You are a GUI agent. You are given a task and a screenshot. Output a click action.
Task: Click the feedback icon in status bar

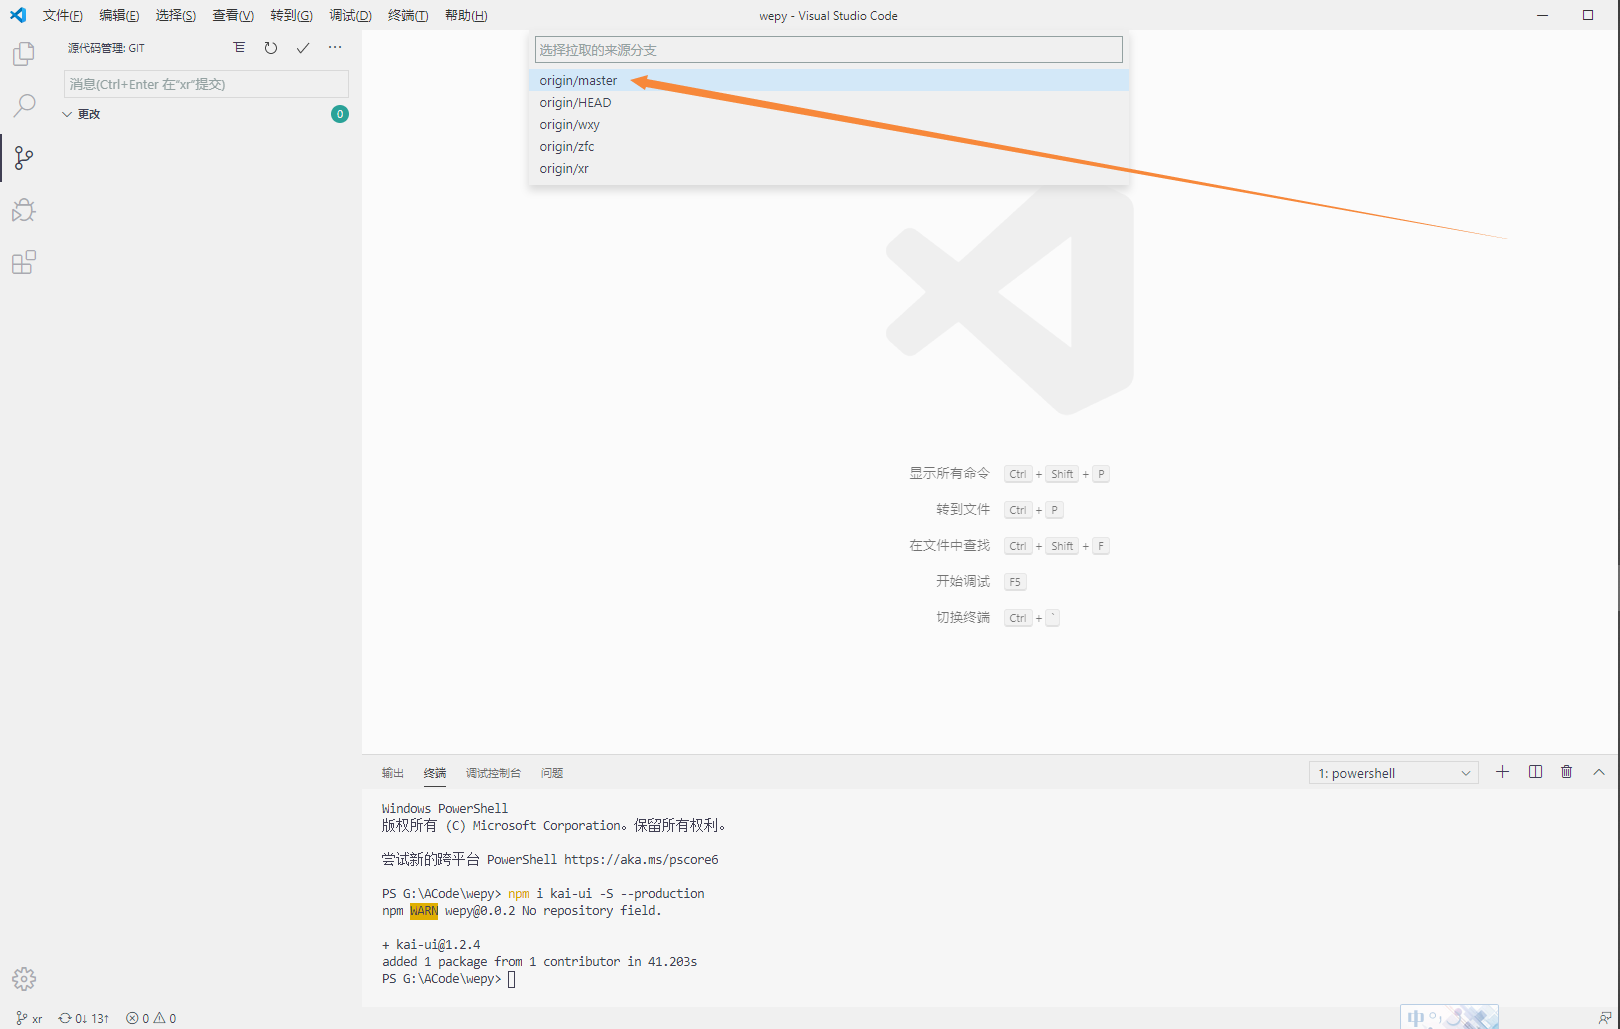[x=1605, y=1018]
